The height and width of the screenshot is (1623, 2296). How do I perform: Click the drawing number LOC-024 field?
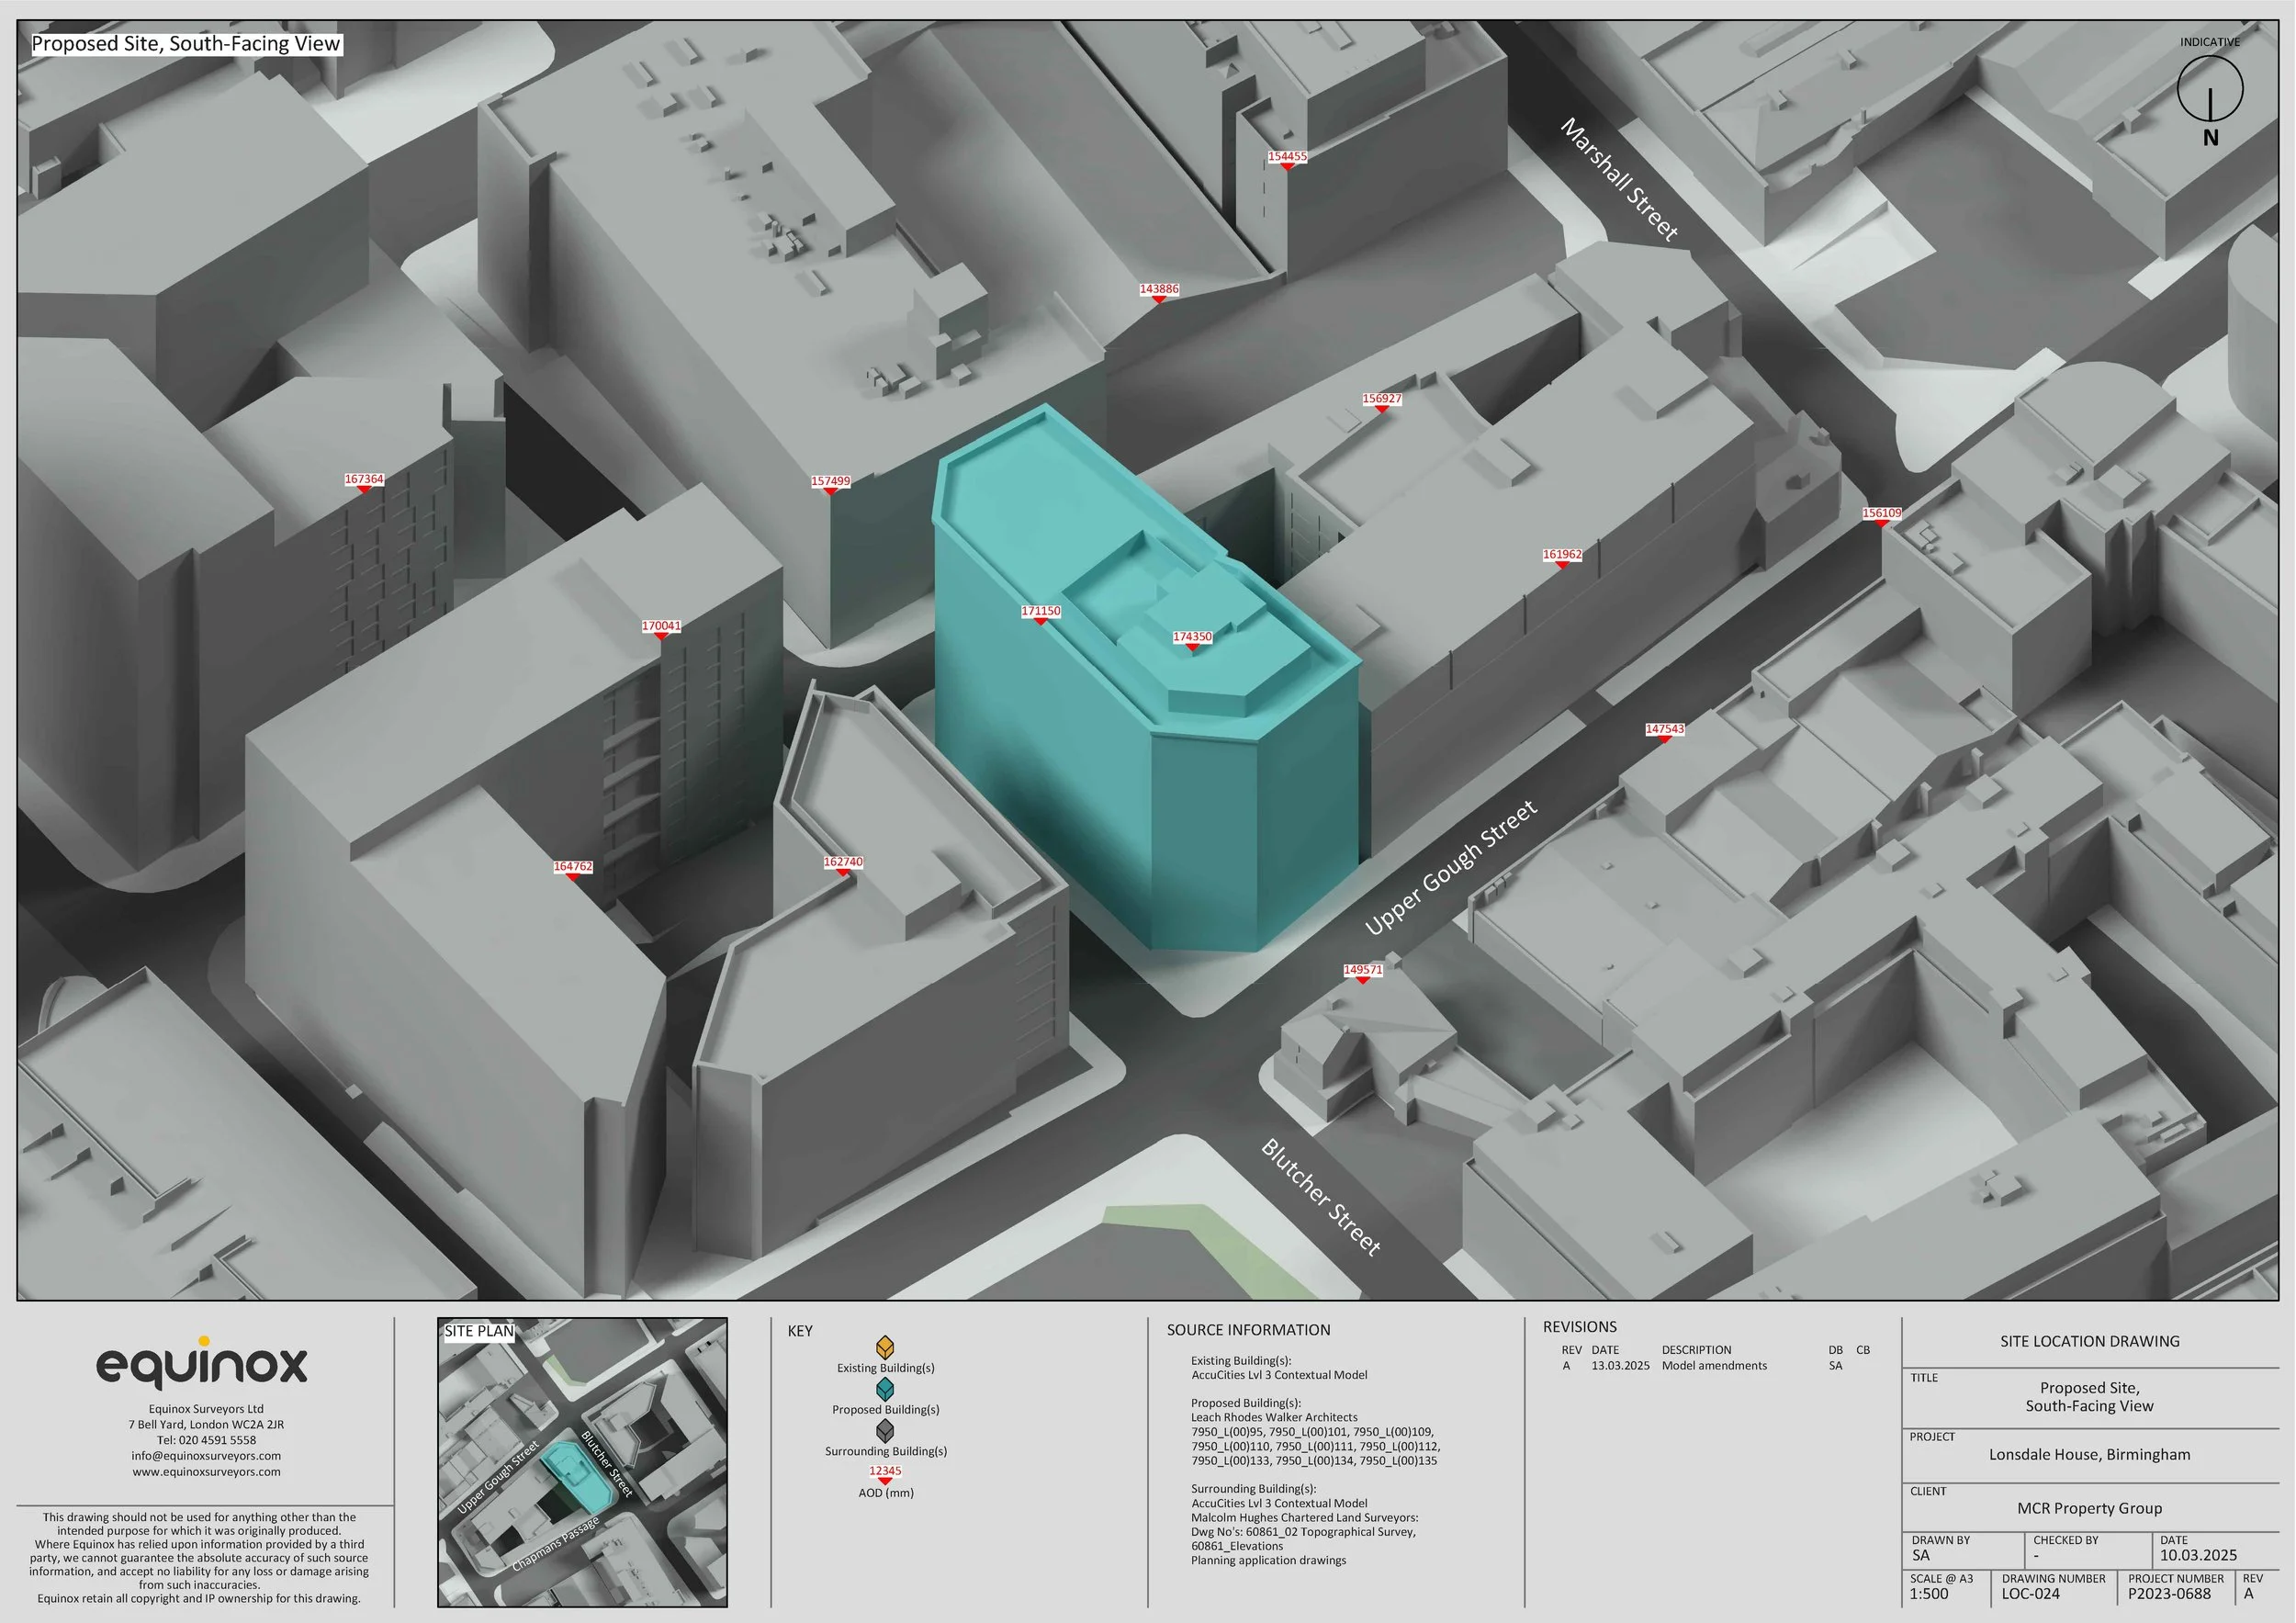2031,1594
